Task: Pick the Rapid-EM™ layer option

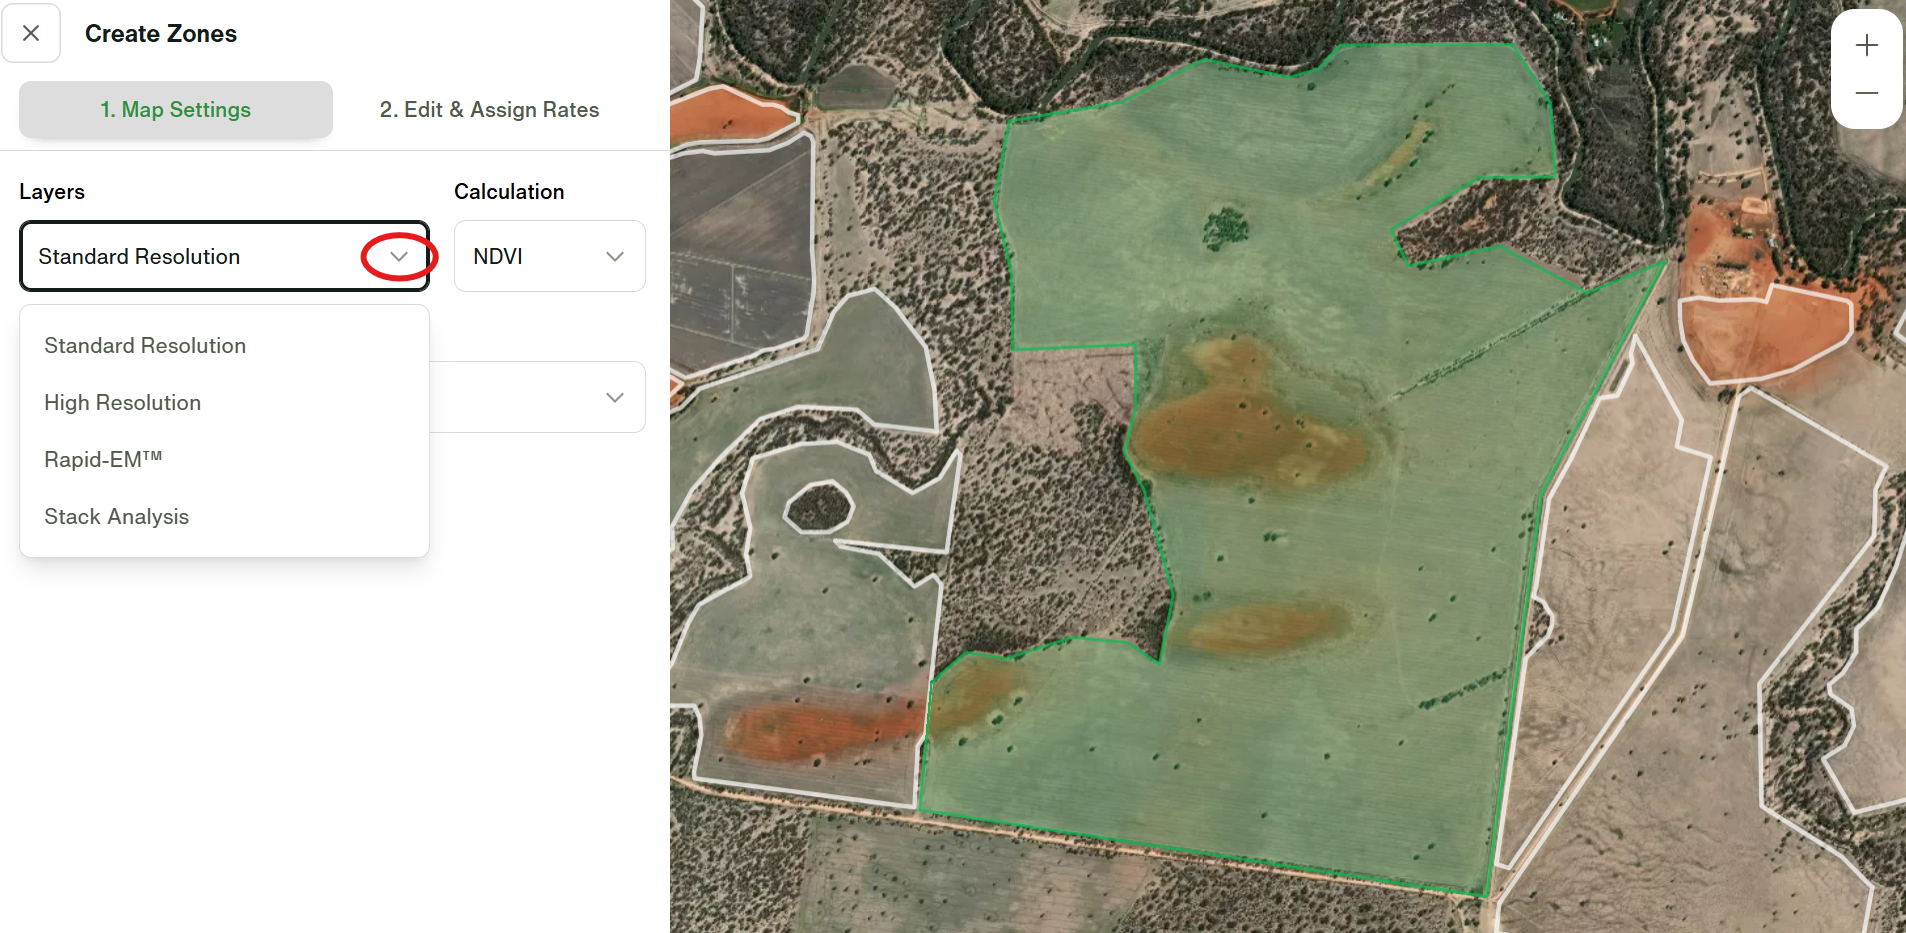Action: (x=103, y=460)
